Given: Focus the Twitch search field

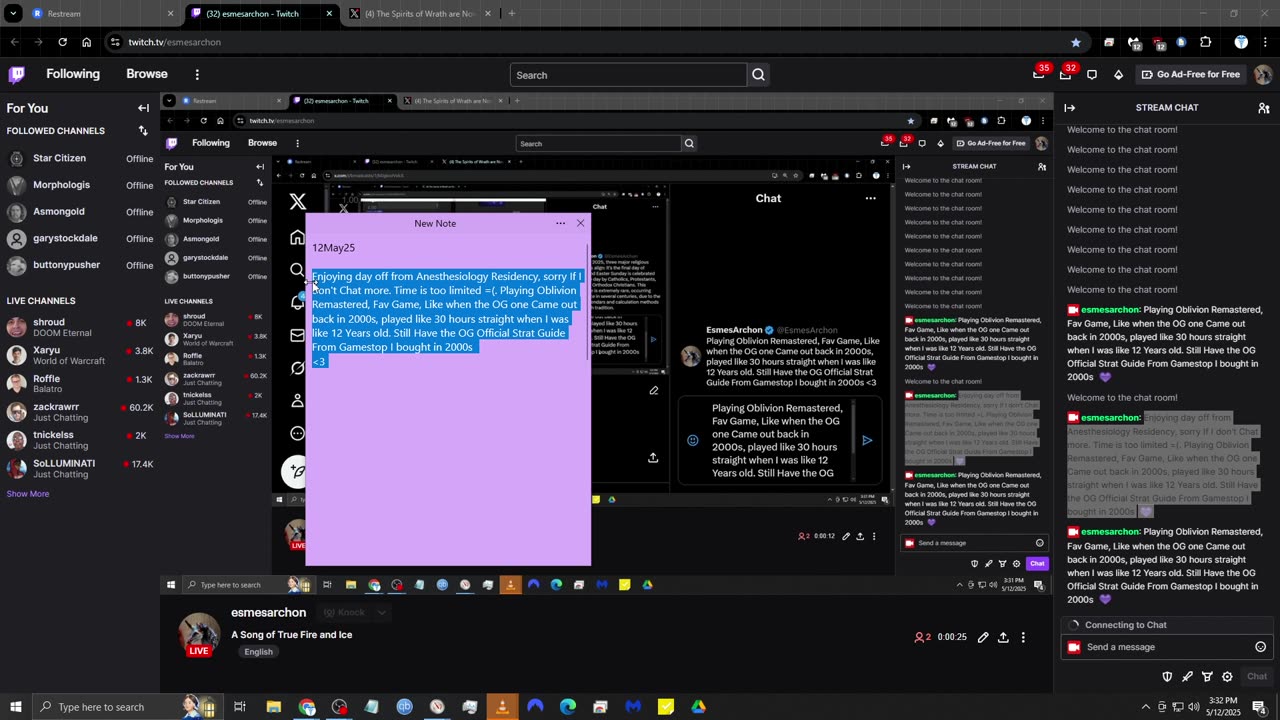Looking at the screenshot, I should [628, 75].
